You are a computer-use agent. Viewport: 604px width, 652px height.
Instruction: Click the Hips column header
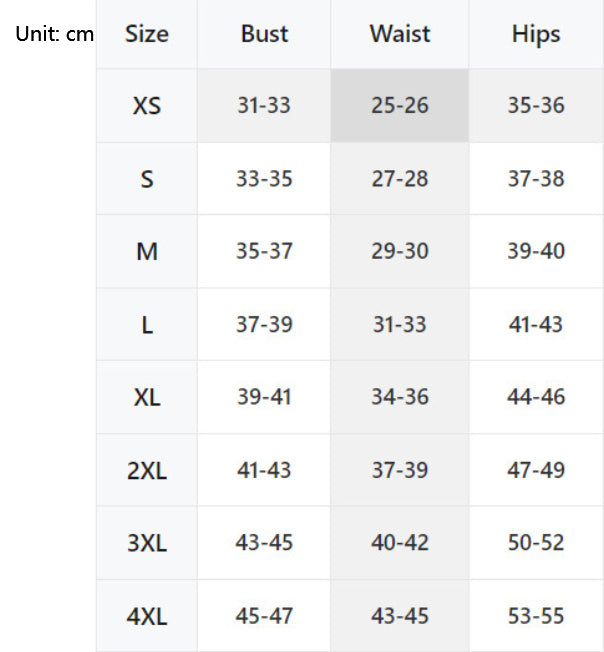point(536,34)
